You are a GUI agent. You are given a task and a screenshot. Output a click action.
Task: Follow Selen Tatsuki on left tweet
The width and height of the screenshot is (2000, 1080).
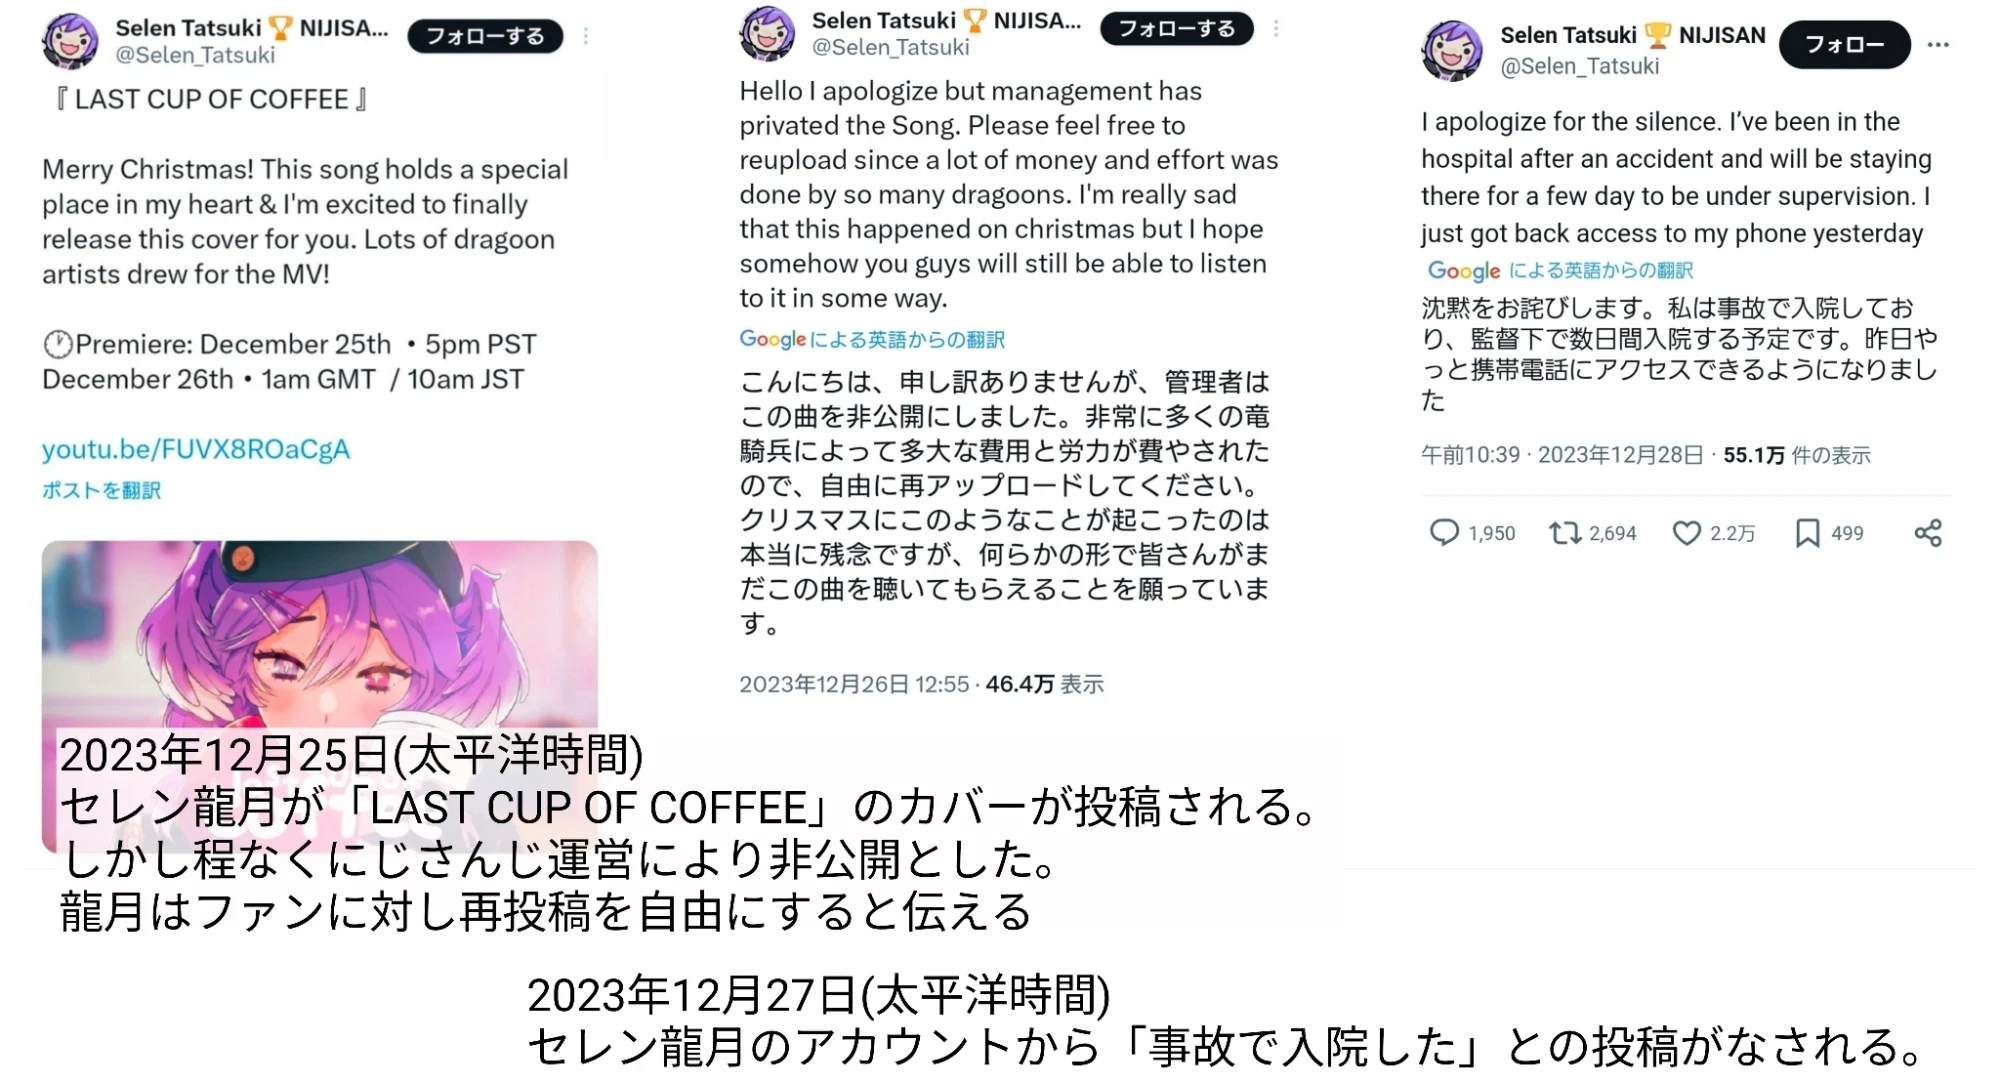(485, 37)
